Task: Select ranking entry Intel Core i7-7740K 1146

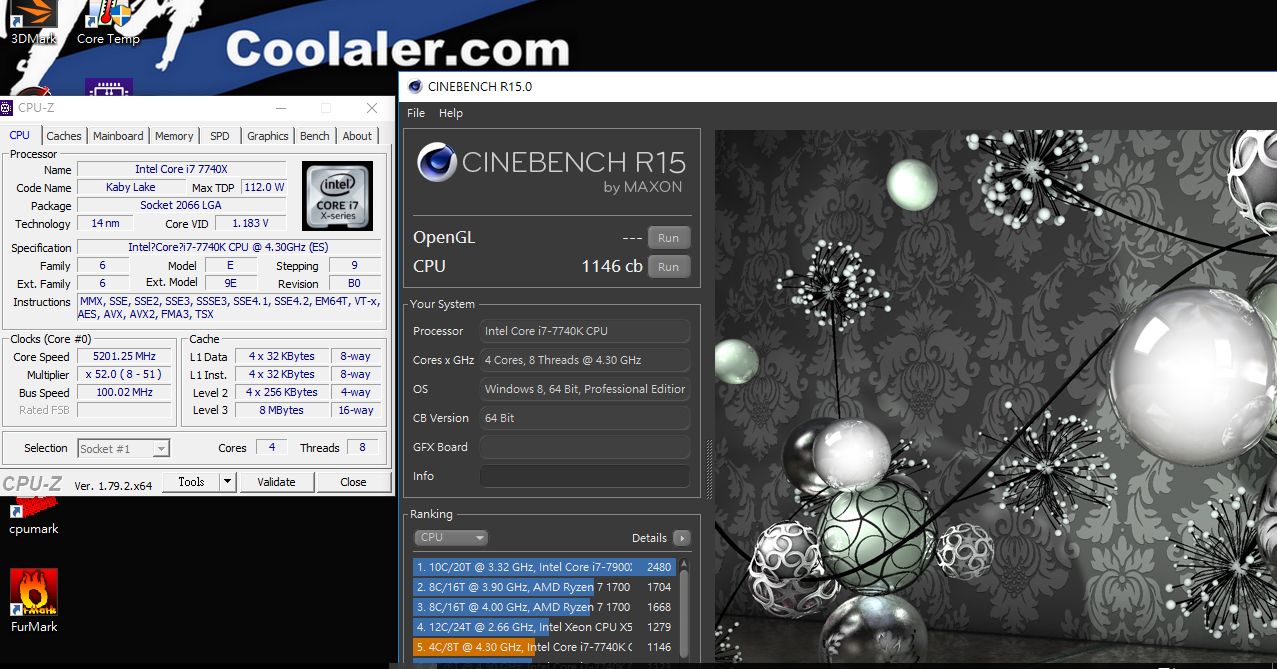Action: 545,647
